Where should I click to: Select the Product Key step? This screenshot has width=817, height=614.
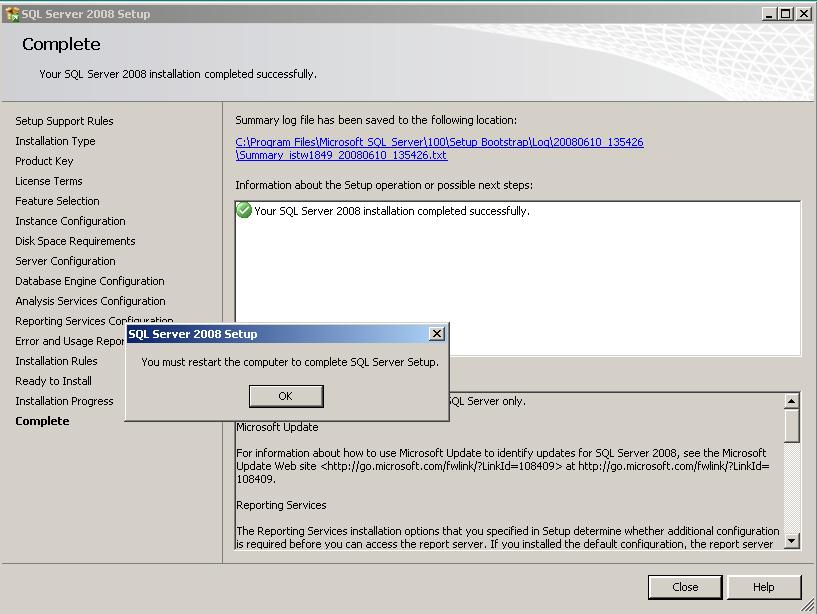click(44, 161)
